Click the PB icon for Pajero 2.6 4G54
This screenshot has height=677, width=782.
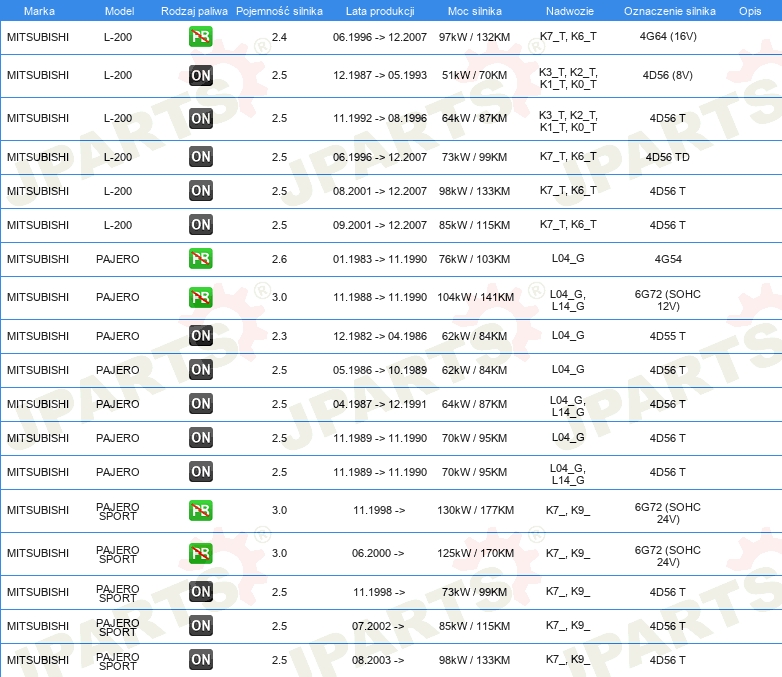point(200,258)
